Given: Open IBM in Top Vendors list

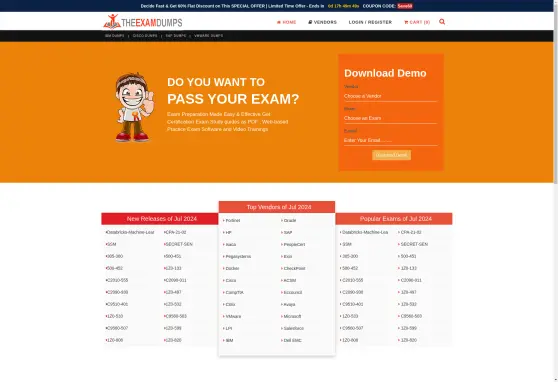Looking at the screenshot, I should click(229, 341).
